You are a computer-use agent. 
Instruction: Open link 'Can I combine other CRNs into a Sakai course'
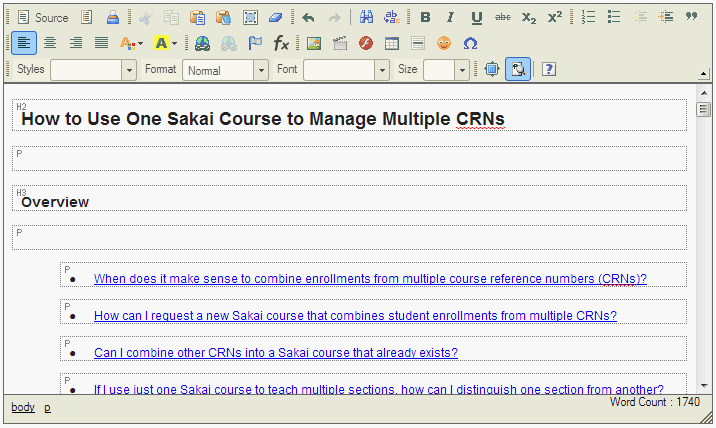[x=276, y=353]
